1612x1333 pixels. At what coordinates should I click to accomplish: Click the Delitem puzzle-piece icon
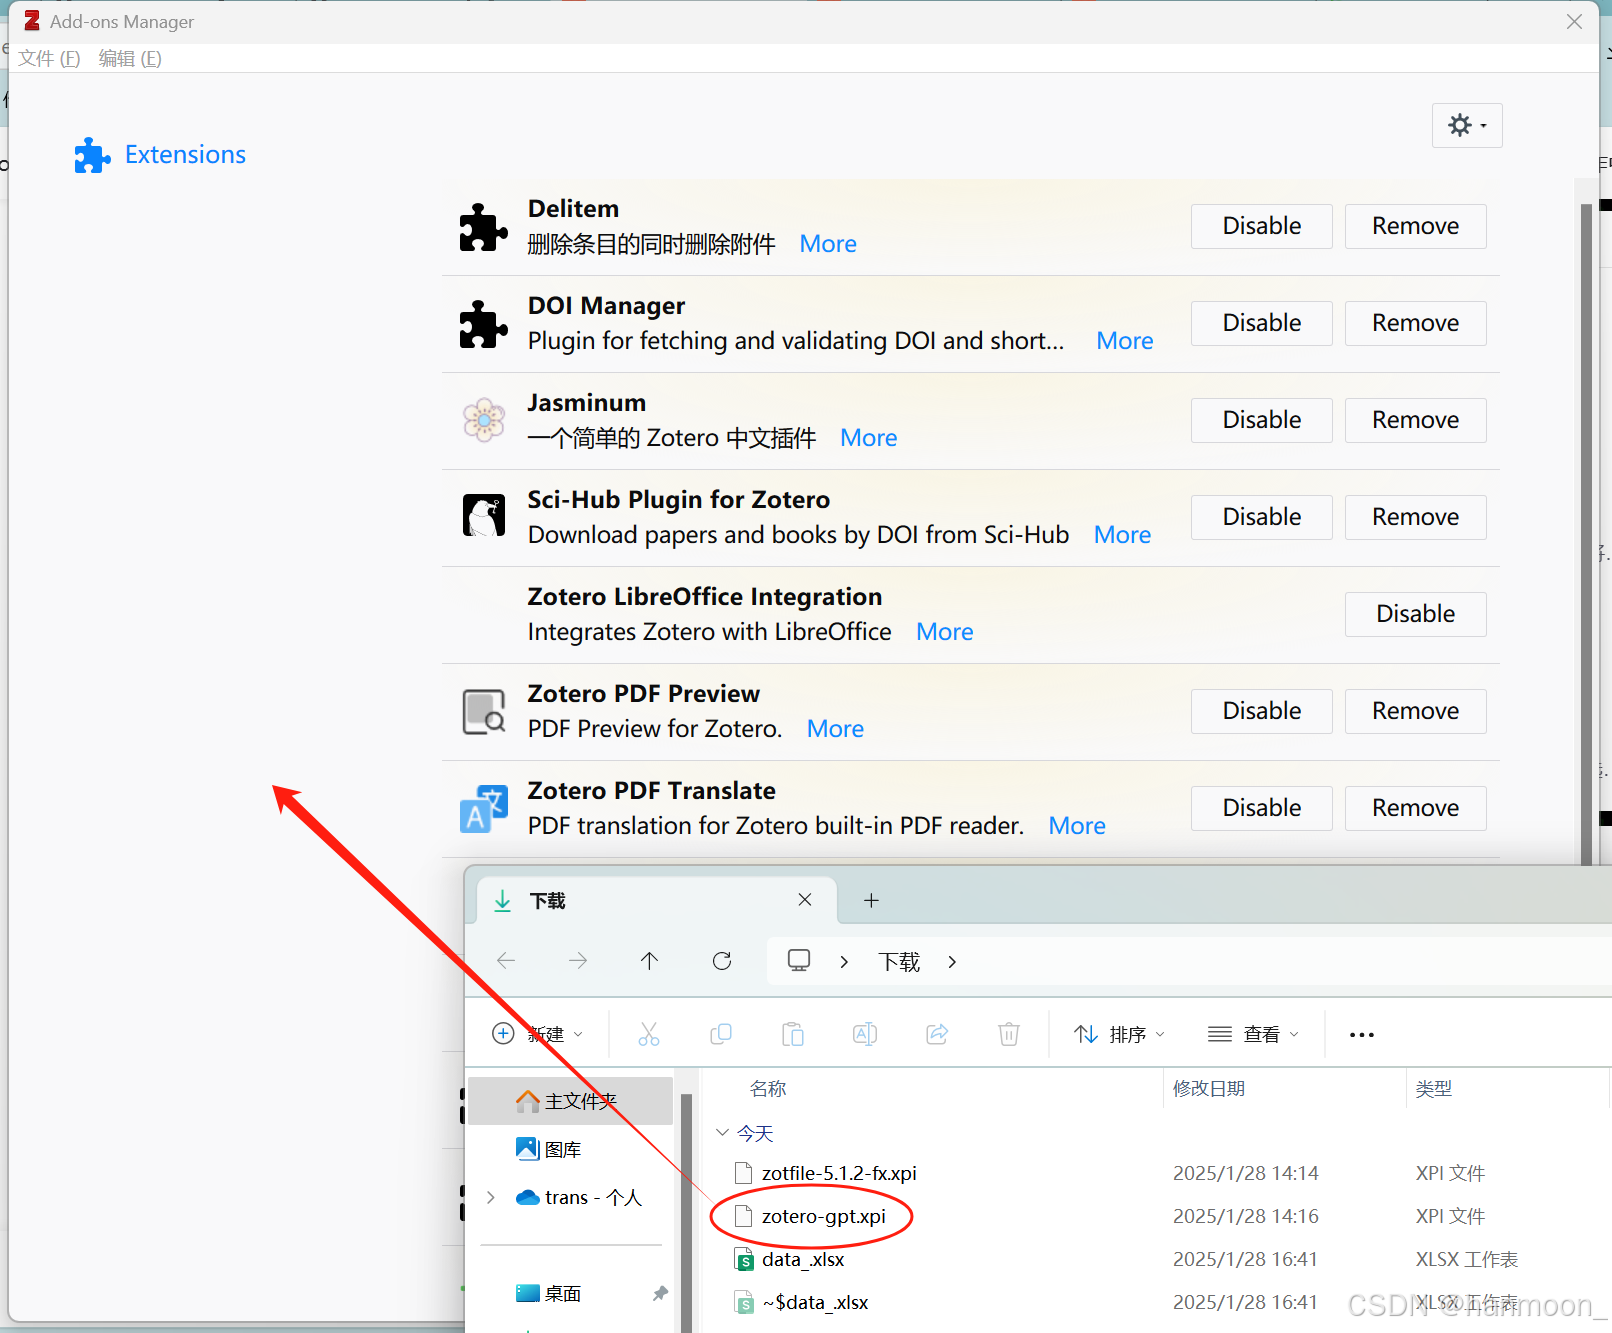pyautogui.click(x=484, y=227)
